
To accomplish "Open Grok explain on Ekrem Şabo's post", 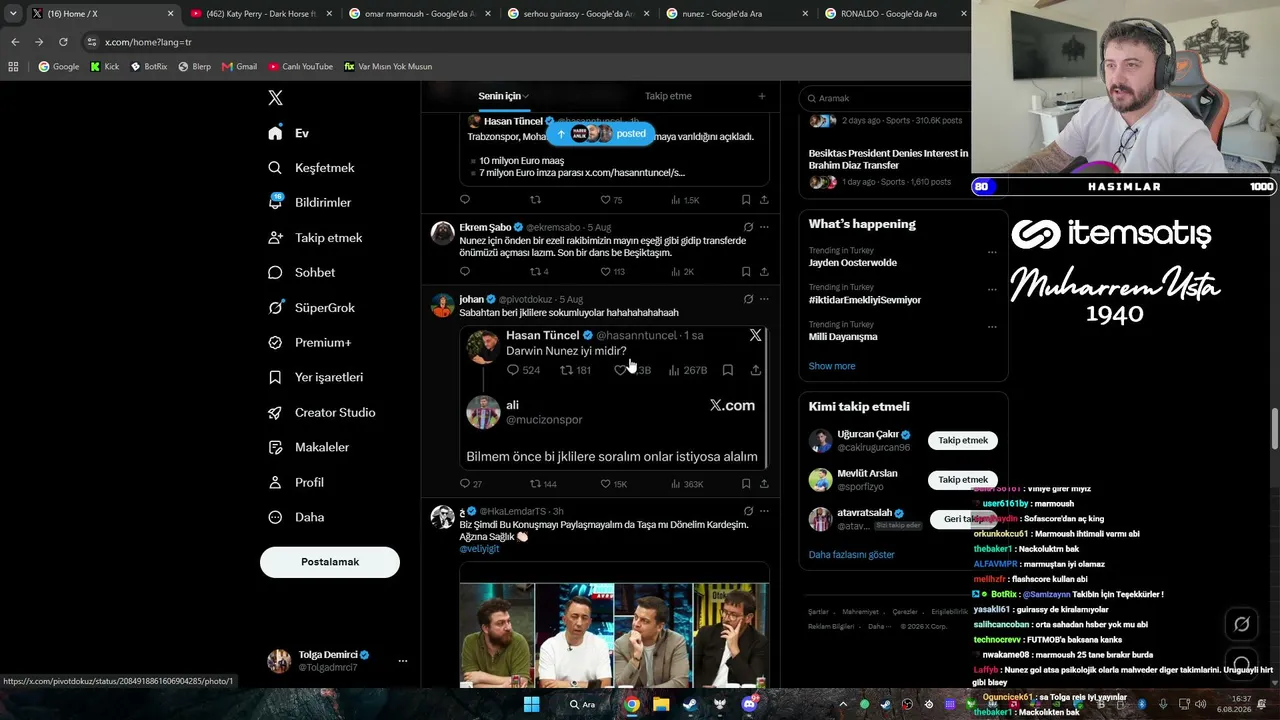I will click(x=748, y=227).
